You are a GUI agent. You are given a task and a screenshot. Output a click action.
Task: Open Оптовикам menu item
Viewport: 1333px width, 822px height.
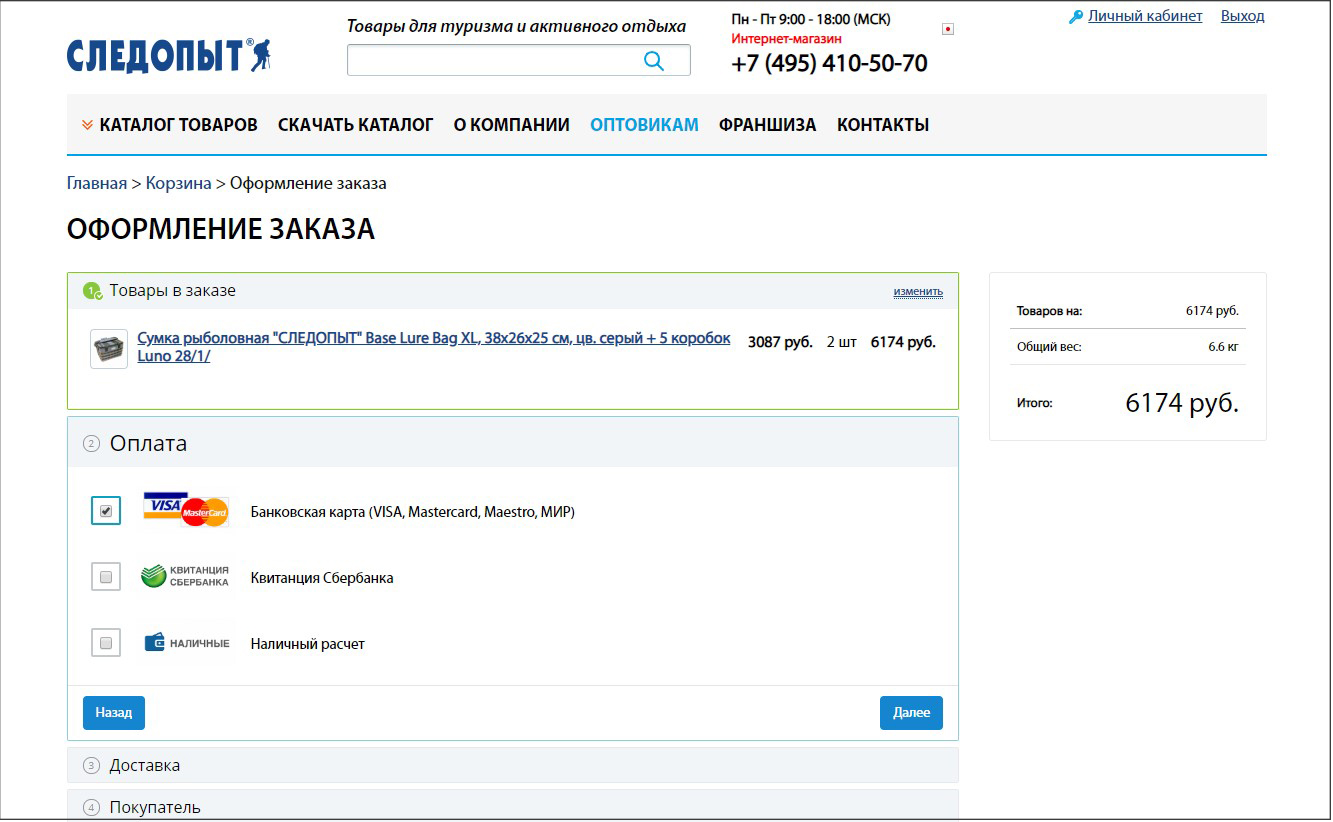[x=644, y=125]
